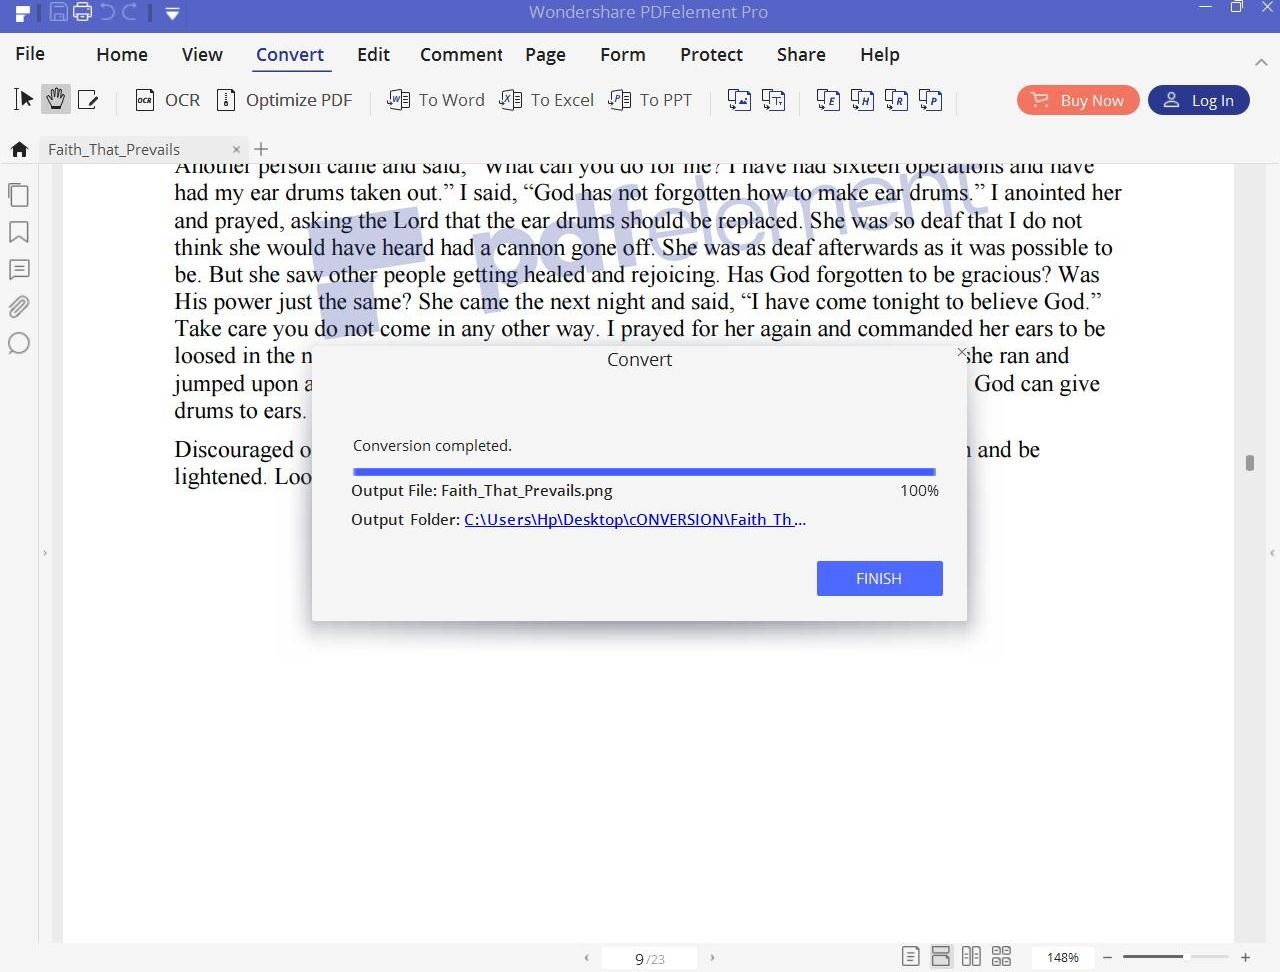
Task: Open the Comment tab
Action: 461,54
